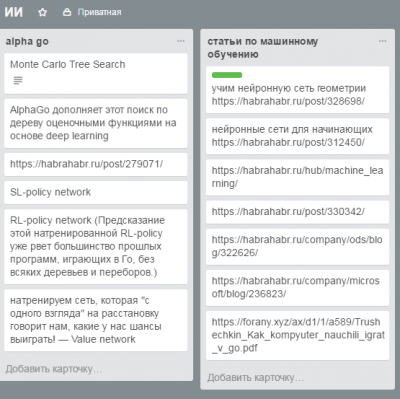
Task: Open нейронные сети для начинающих card
Action: (x=297, y=136)
